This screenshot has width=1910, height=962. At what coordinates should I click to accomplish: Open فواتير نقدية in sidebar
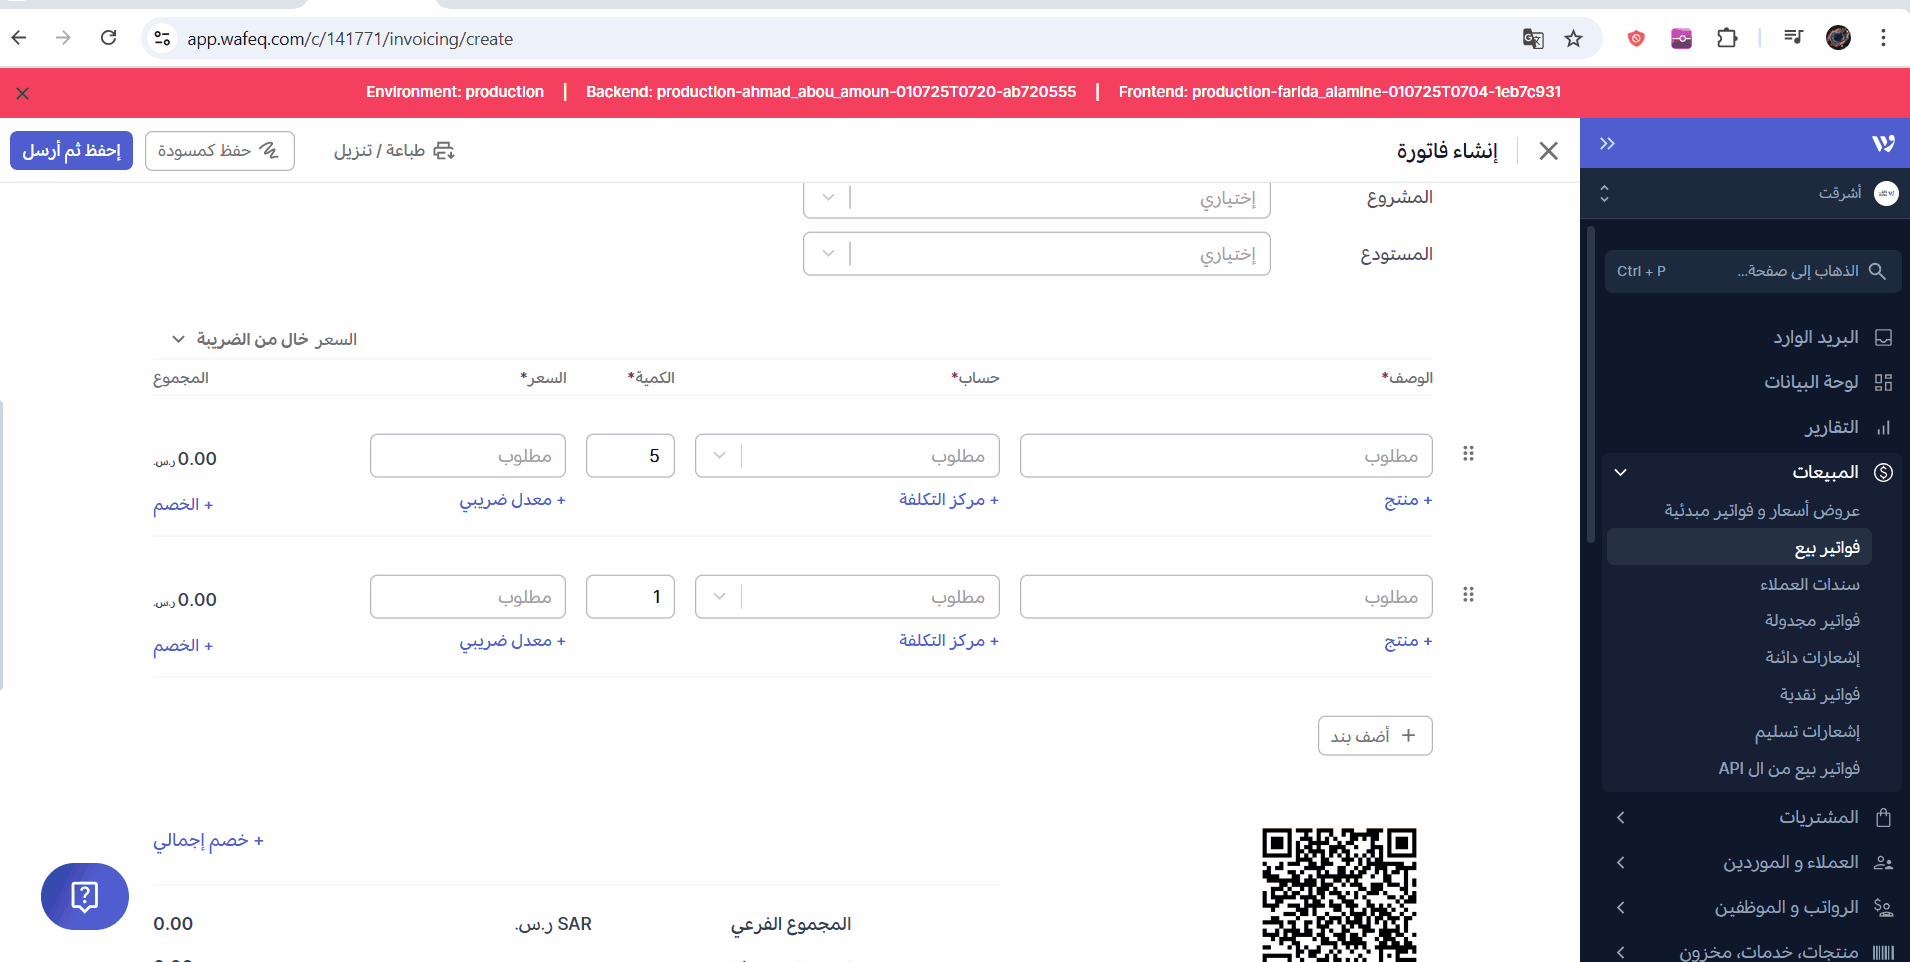[1819, 694]
